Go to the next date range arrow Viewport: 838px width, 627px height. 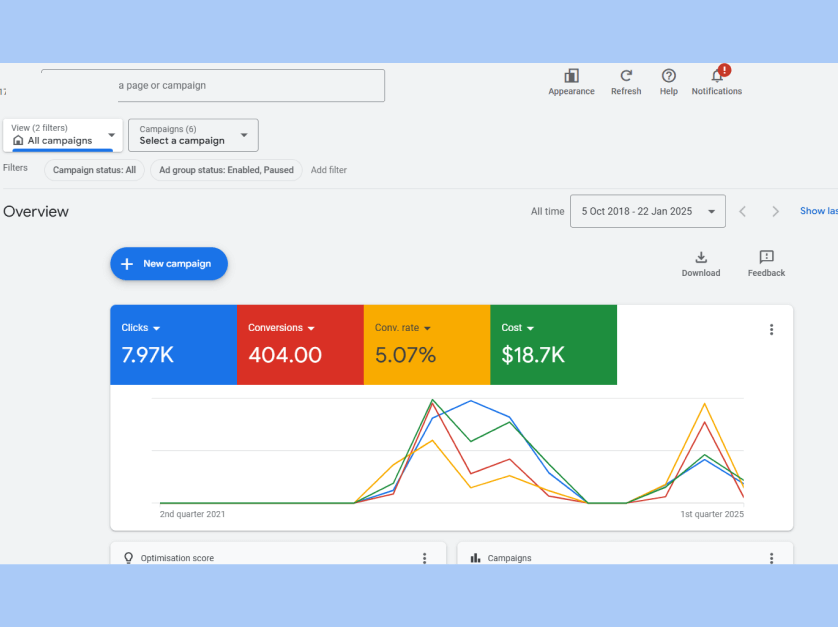pyautogui.click(x=775, y=212)
